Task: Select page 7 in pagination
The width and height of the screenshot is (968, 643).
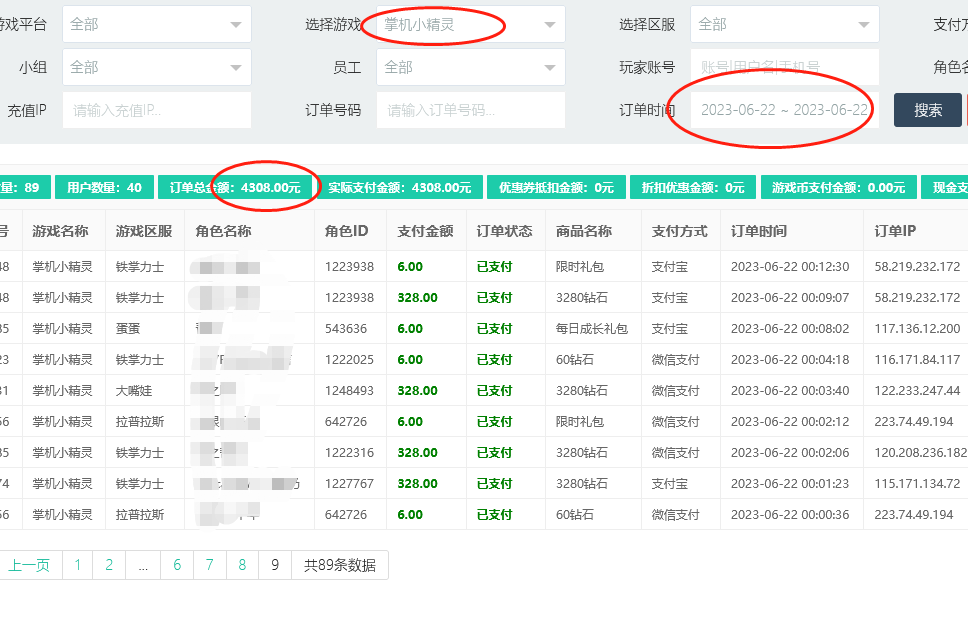Action: (x=209, y=565)
